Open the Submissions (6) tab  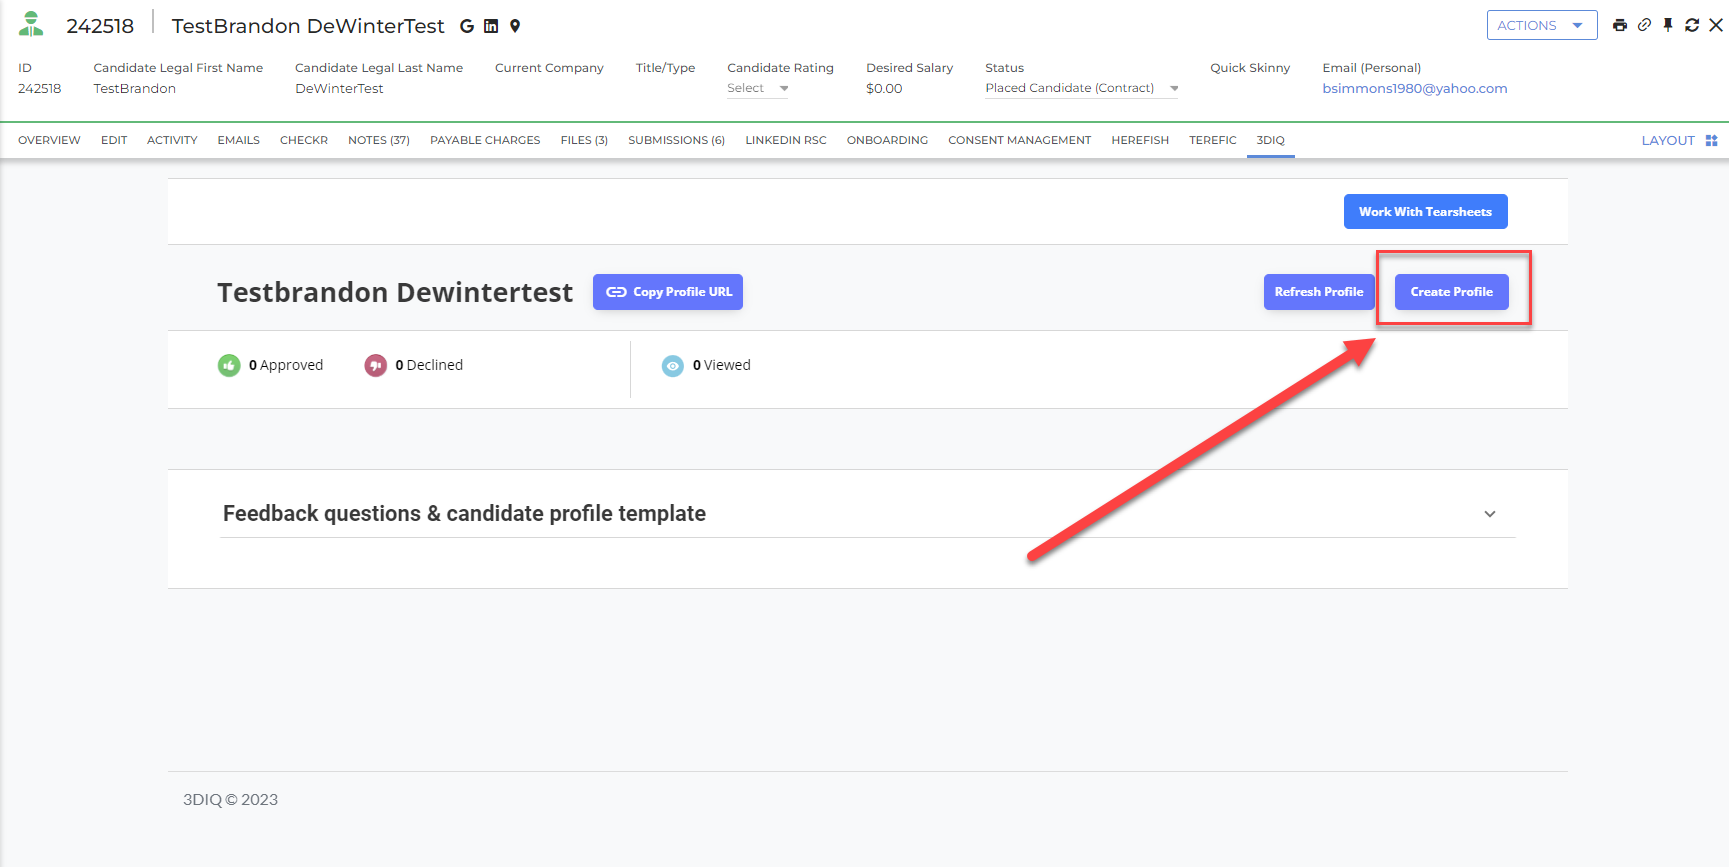pos(677,140)
